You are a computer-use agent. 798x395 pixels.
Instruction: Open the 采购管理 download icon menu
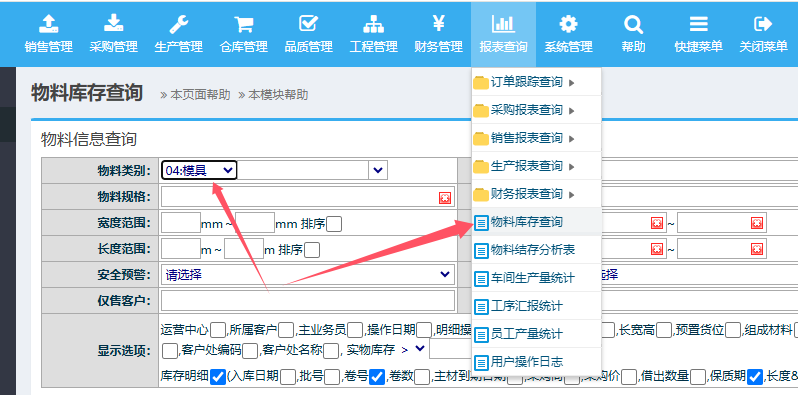coord(113,23)
